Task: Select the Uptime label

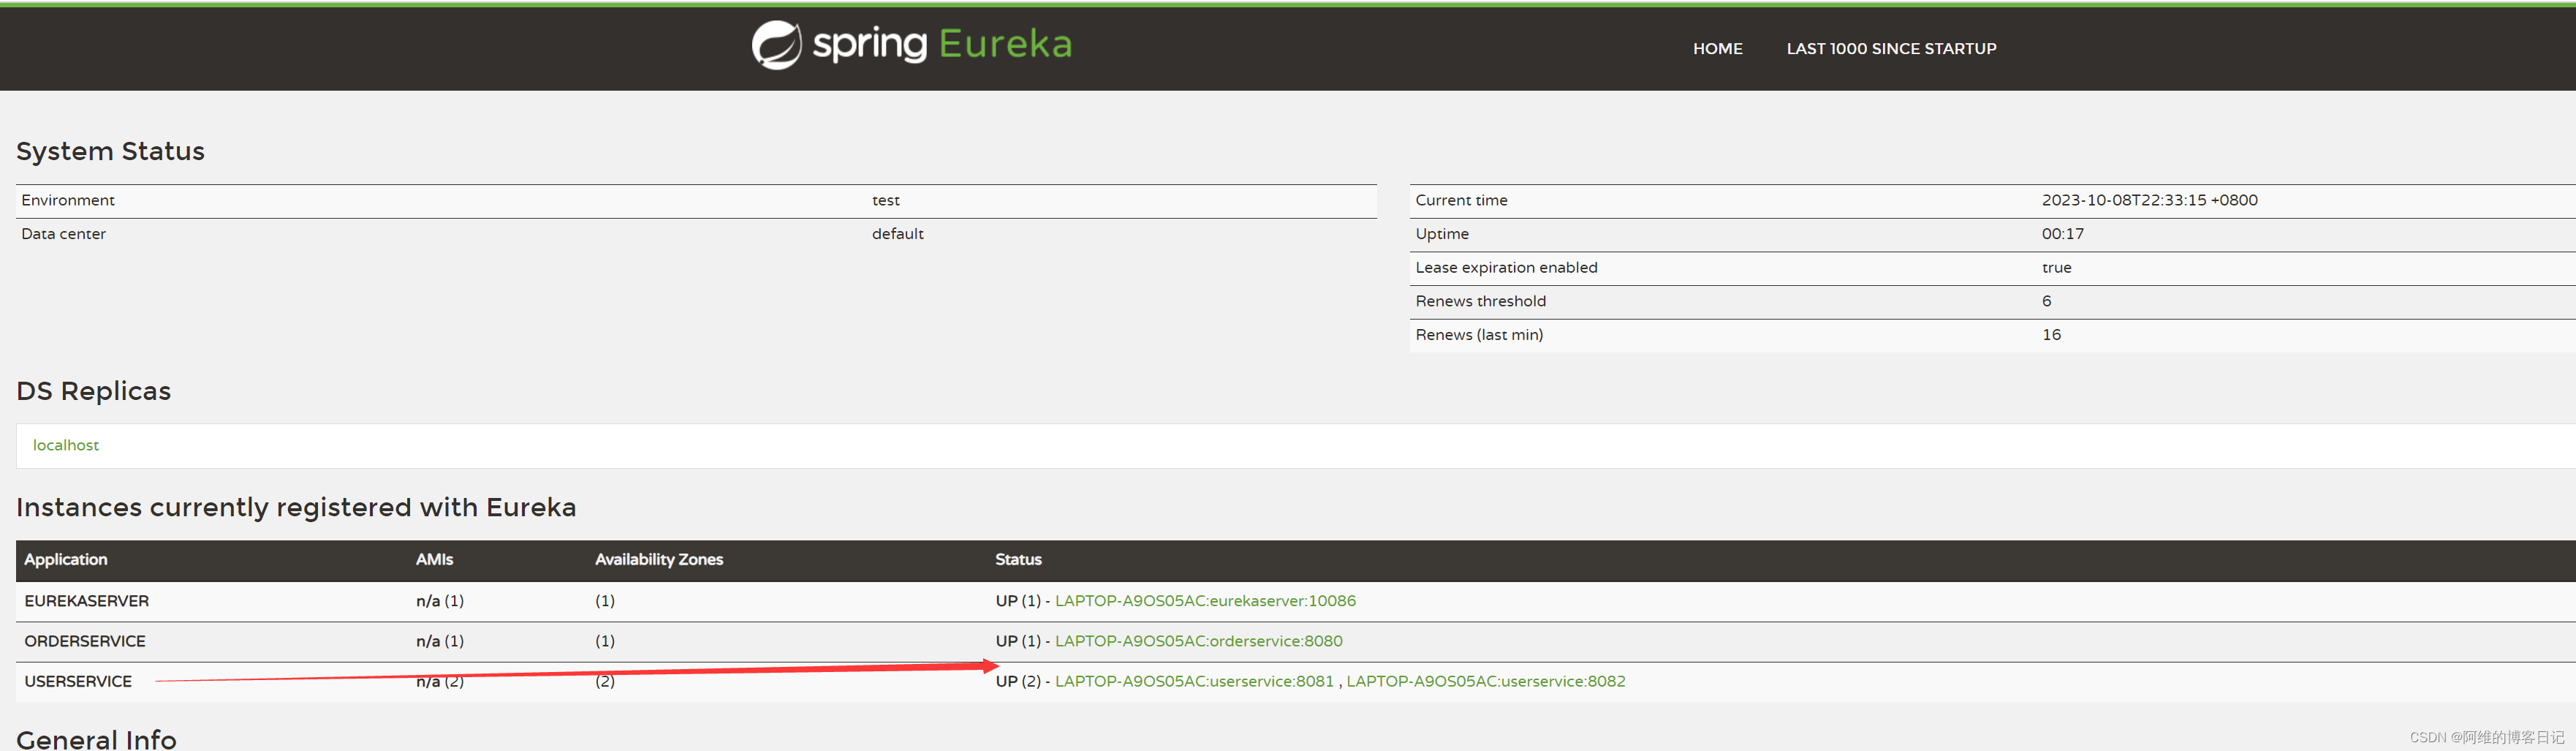Action: [1442, 234]
